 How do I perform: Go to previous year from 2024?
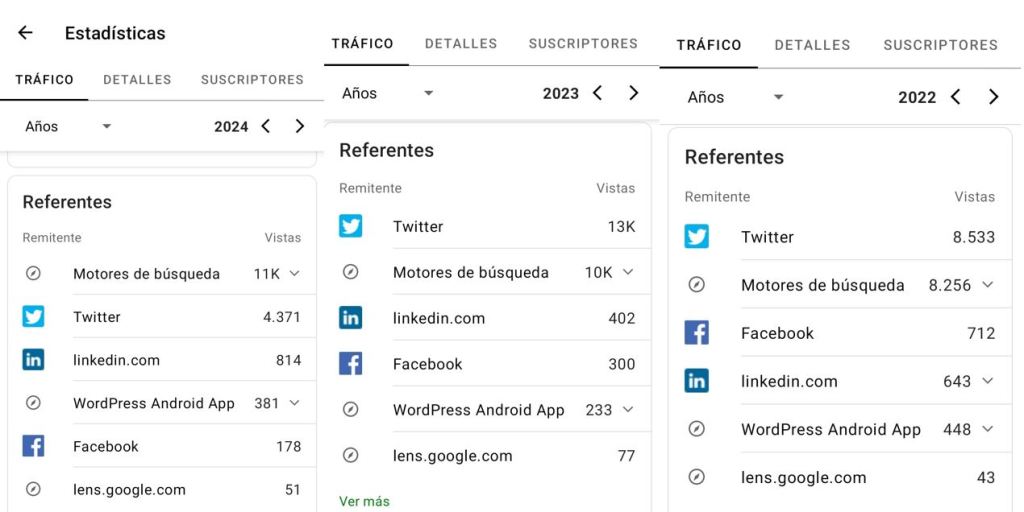click(266, 126)
